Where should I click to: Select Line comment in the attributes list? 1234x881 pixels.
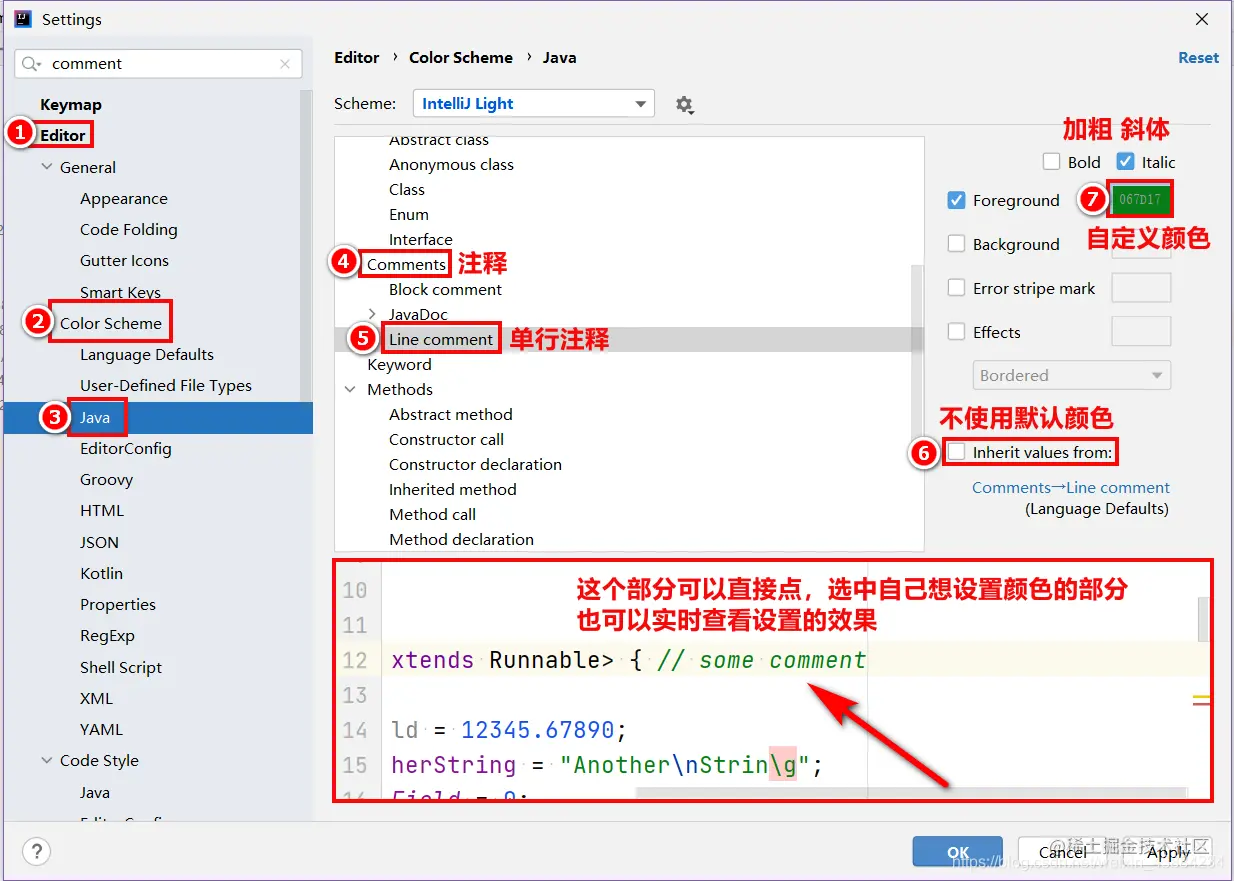[441, 339]
